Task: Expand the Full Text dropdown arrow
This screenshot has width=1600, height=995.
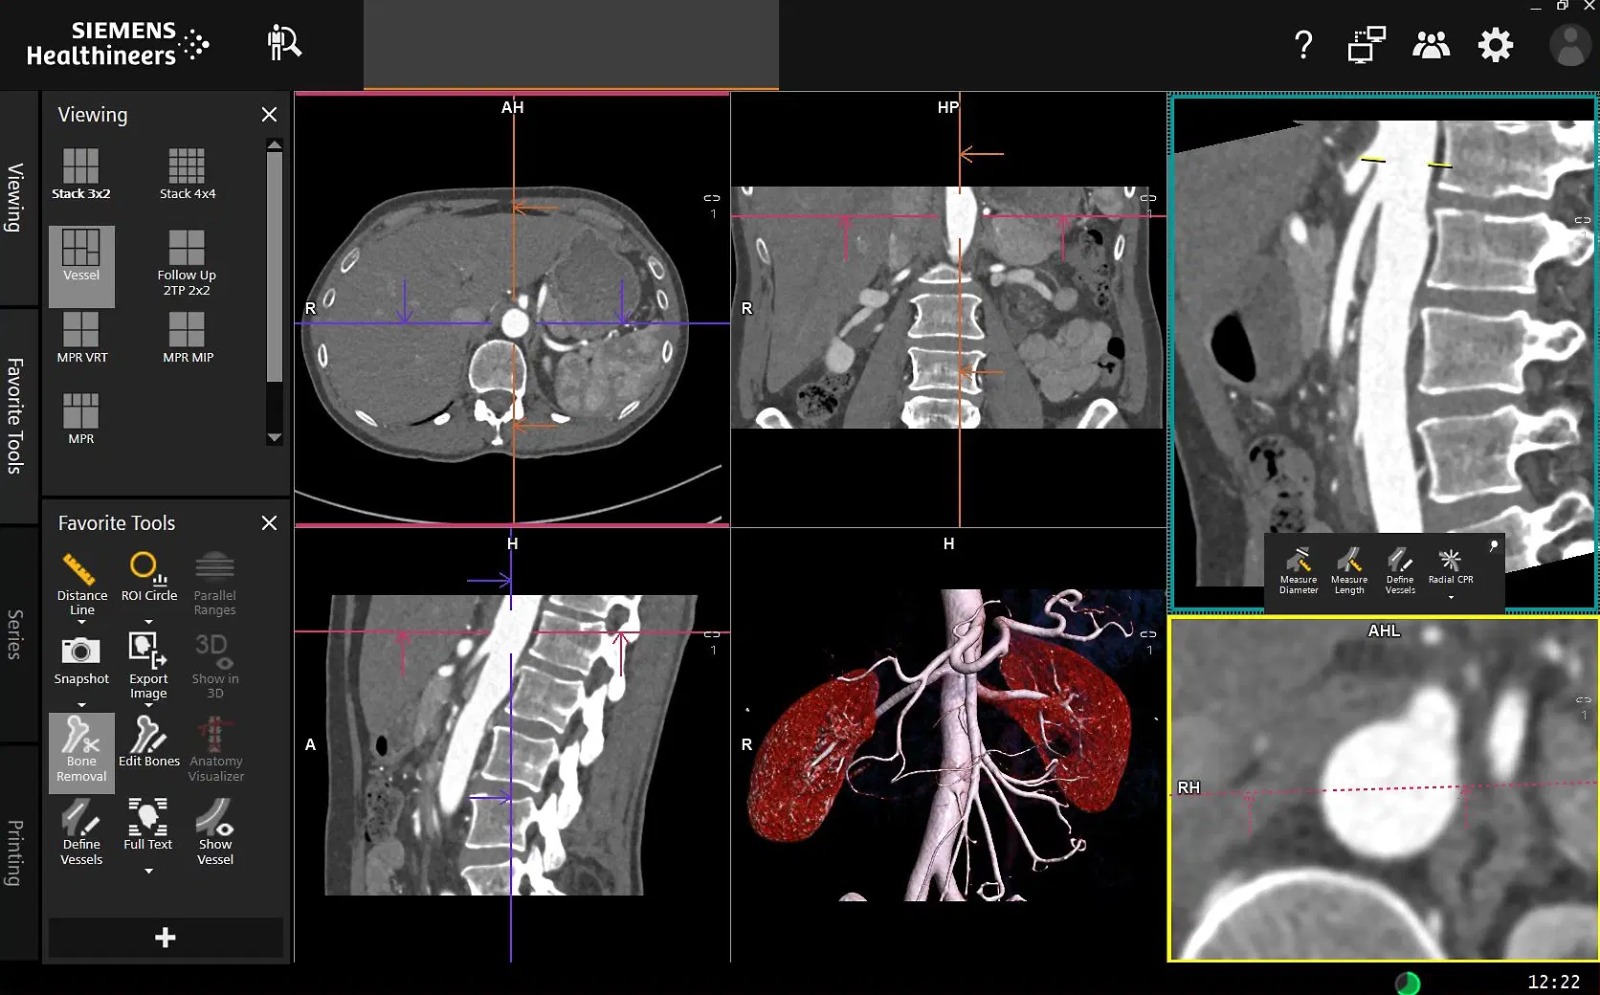Action: [149, 871]
